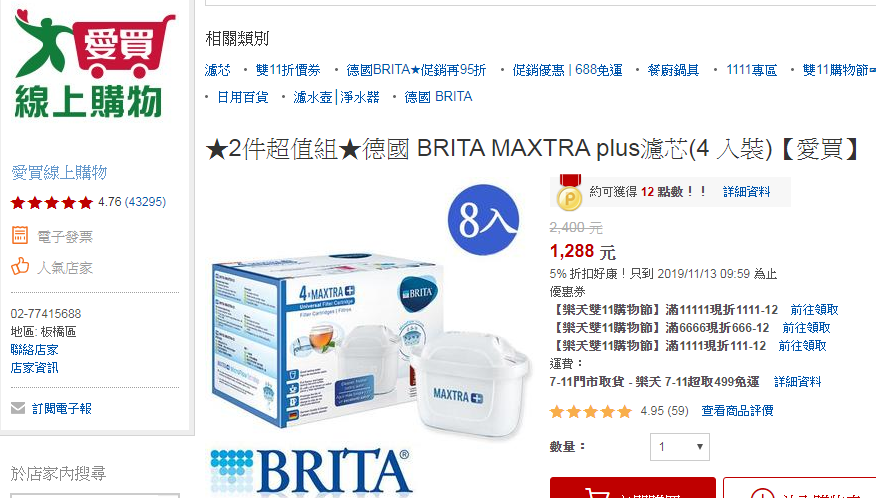View 詳細資料 for shipping fee
The height and width of the screenshot is (498, 876).
coord(797,382)
